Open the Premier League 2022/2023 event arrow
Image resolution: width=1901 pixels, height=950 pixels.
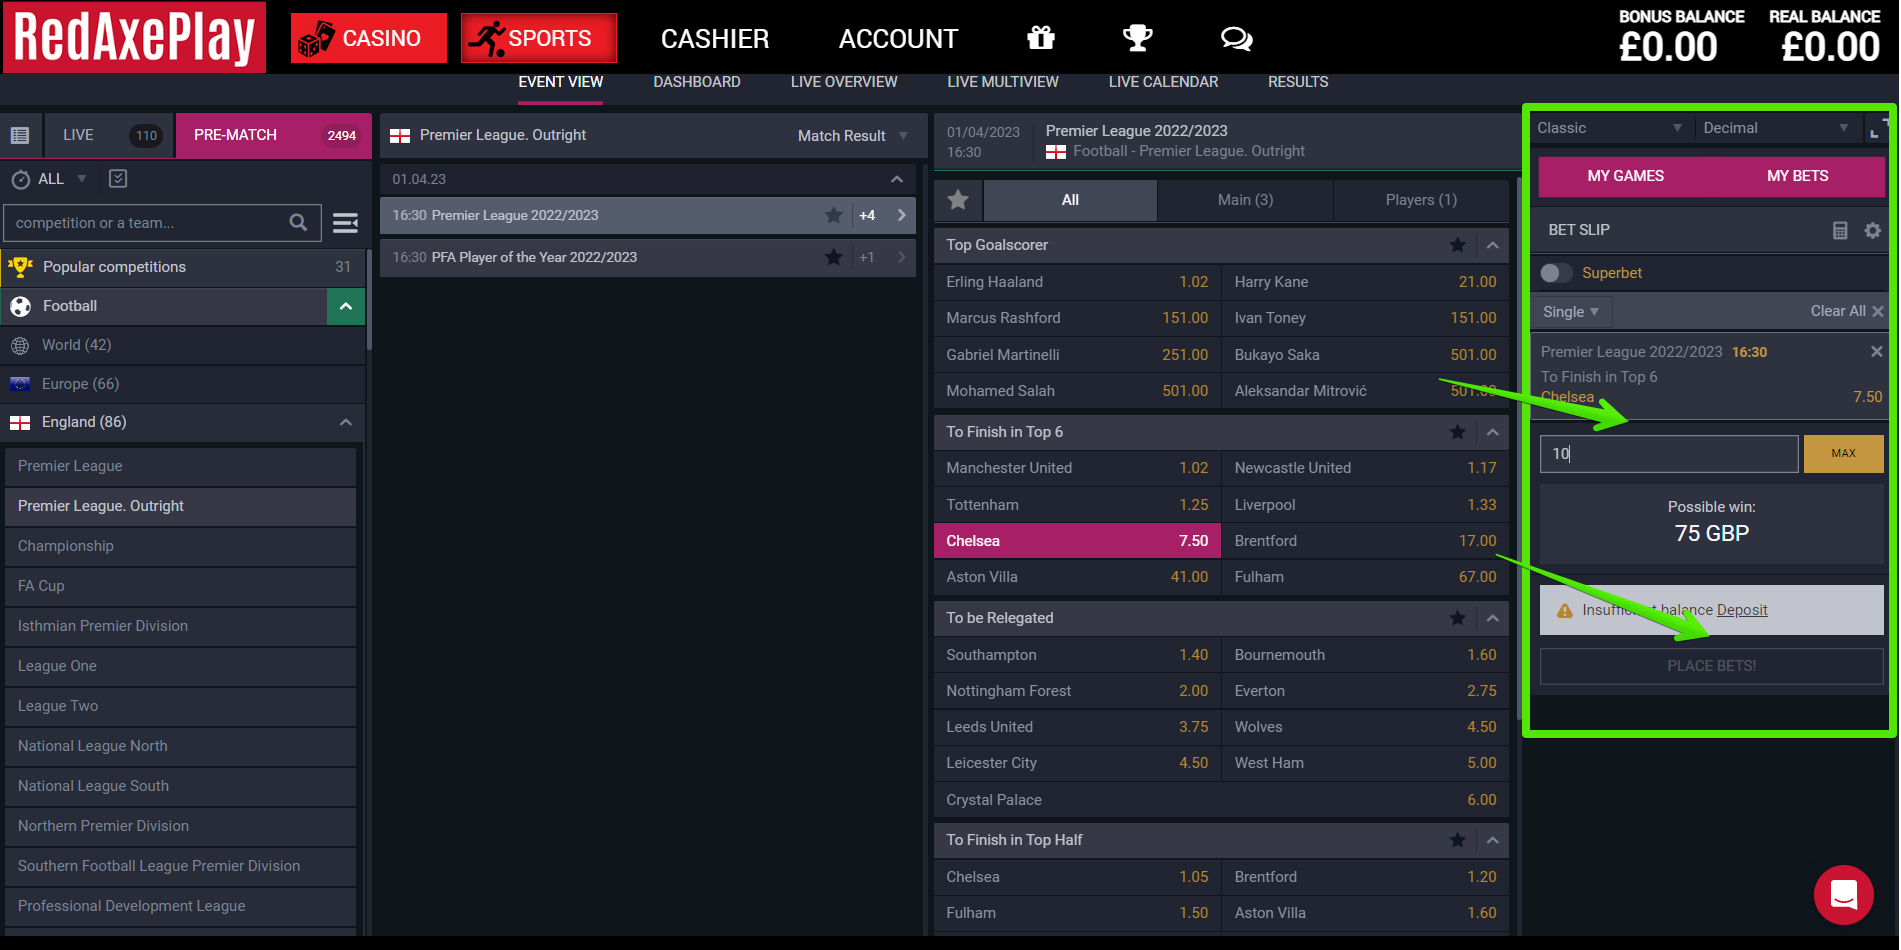click(x=901, y=215)
